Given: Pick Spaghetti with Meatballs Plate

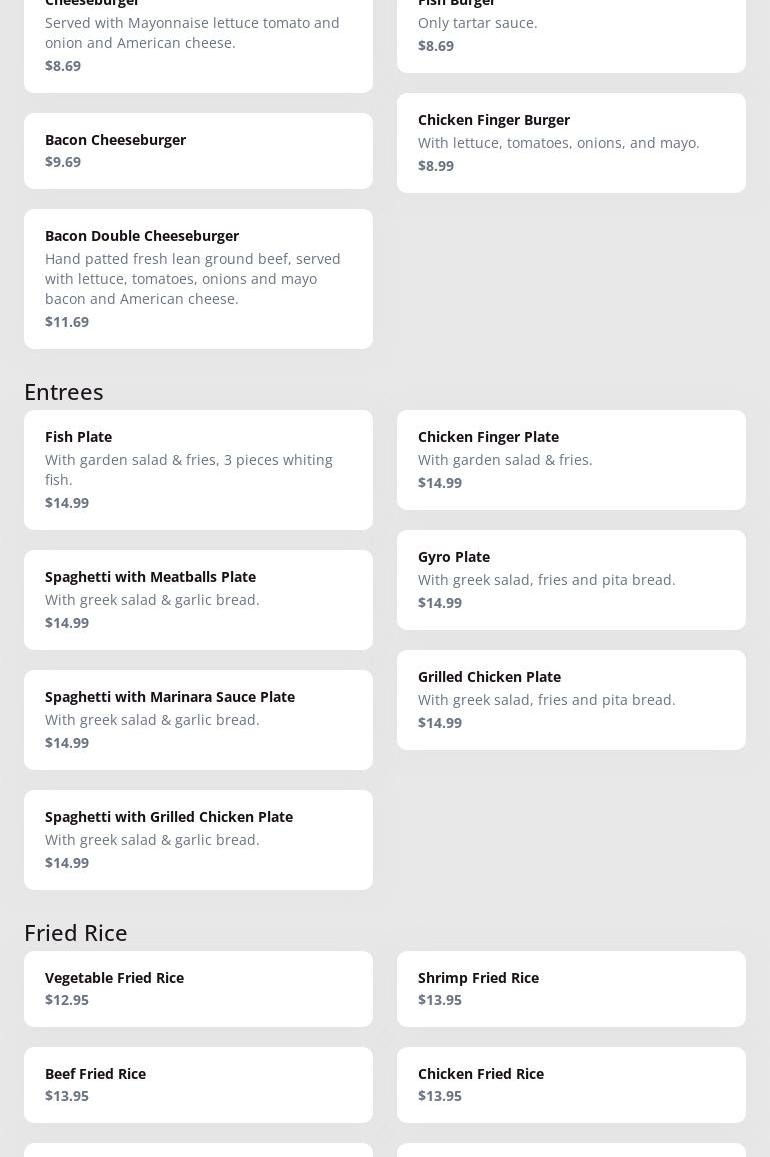Looking at the screenshot, I should coord(198,599).
